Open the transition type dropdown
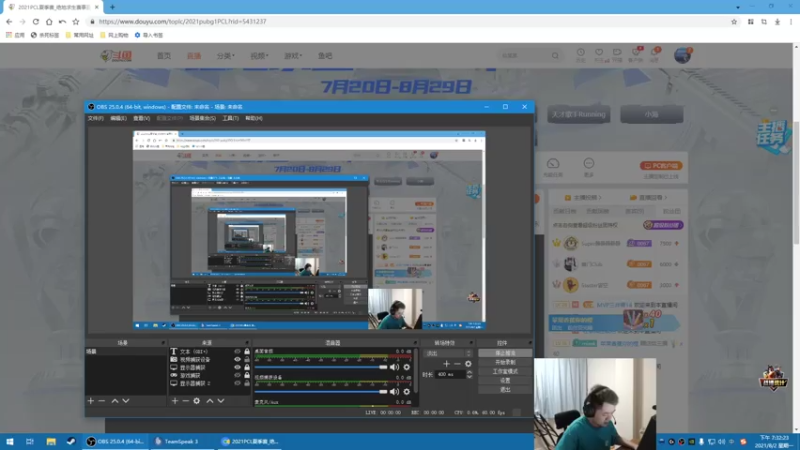This screenshot has height=450, width=800. [448, 353]
